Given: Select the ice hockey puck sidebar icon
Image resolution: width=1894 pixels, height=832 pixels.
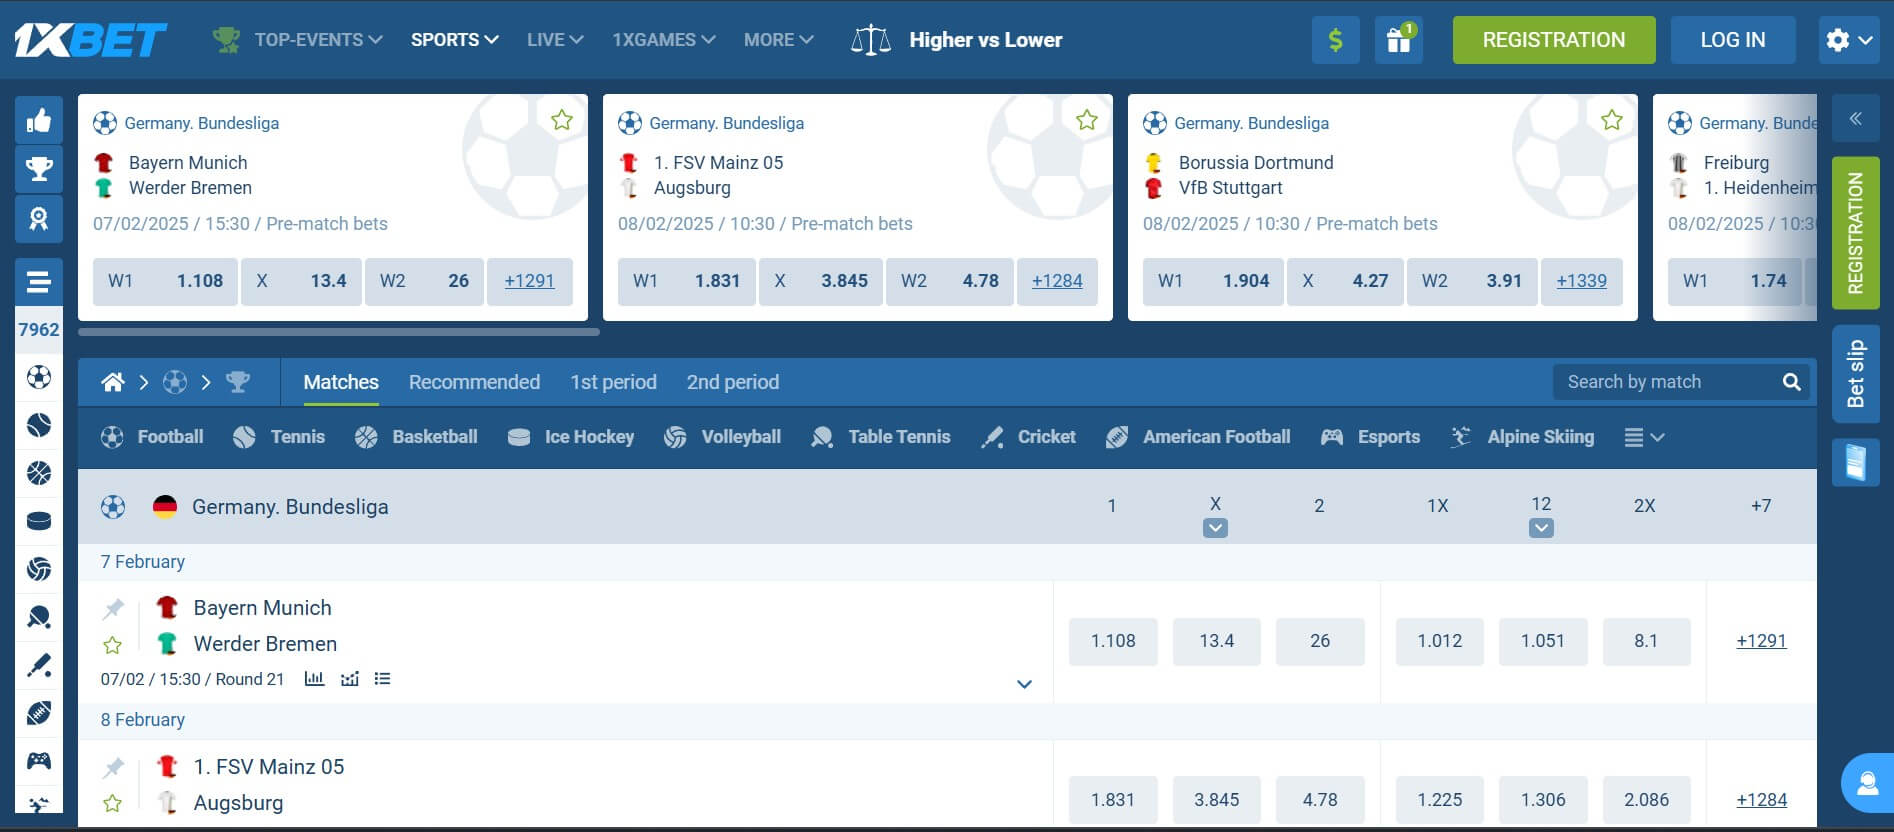Looking at the screenshot, I should tap(39, 521).
